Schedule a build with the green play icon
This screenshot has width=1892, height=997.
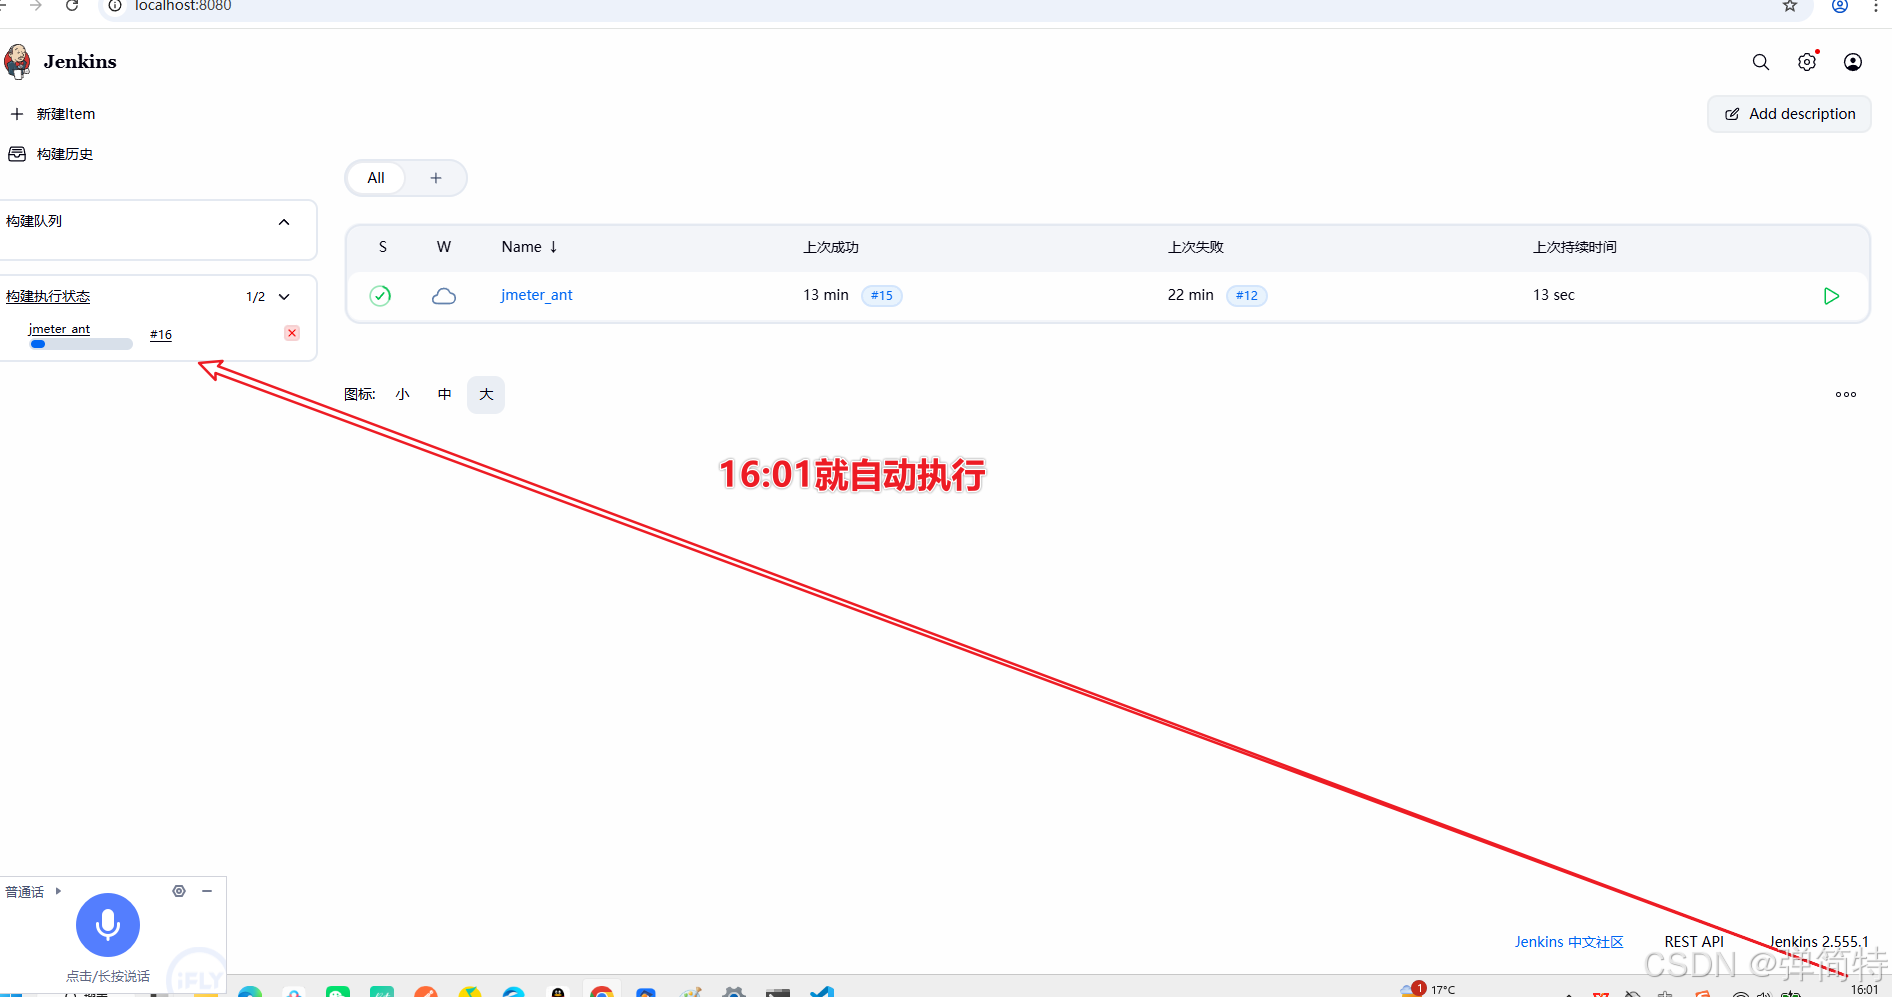pyautogui.click(x=1831, y=296)
